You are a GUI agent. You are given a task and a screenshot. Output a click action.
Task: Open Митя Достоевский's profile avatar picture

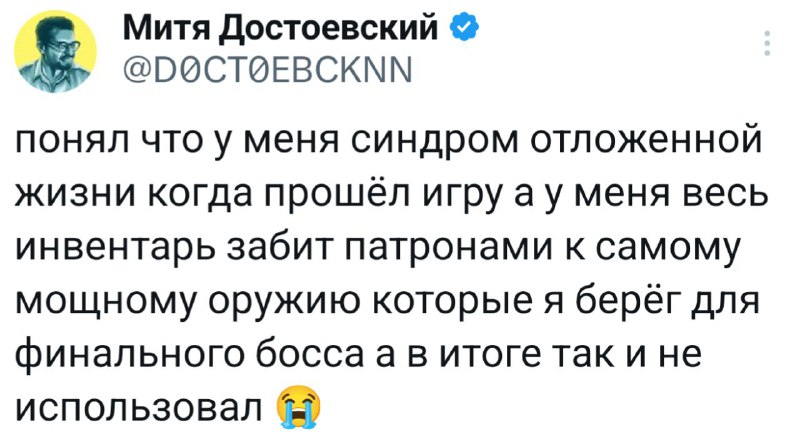56,53
